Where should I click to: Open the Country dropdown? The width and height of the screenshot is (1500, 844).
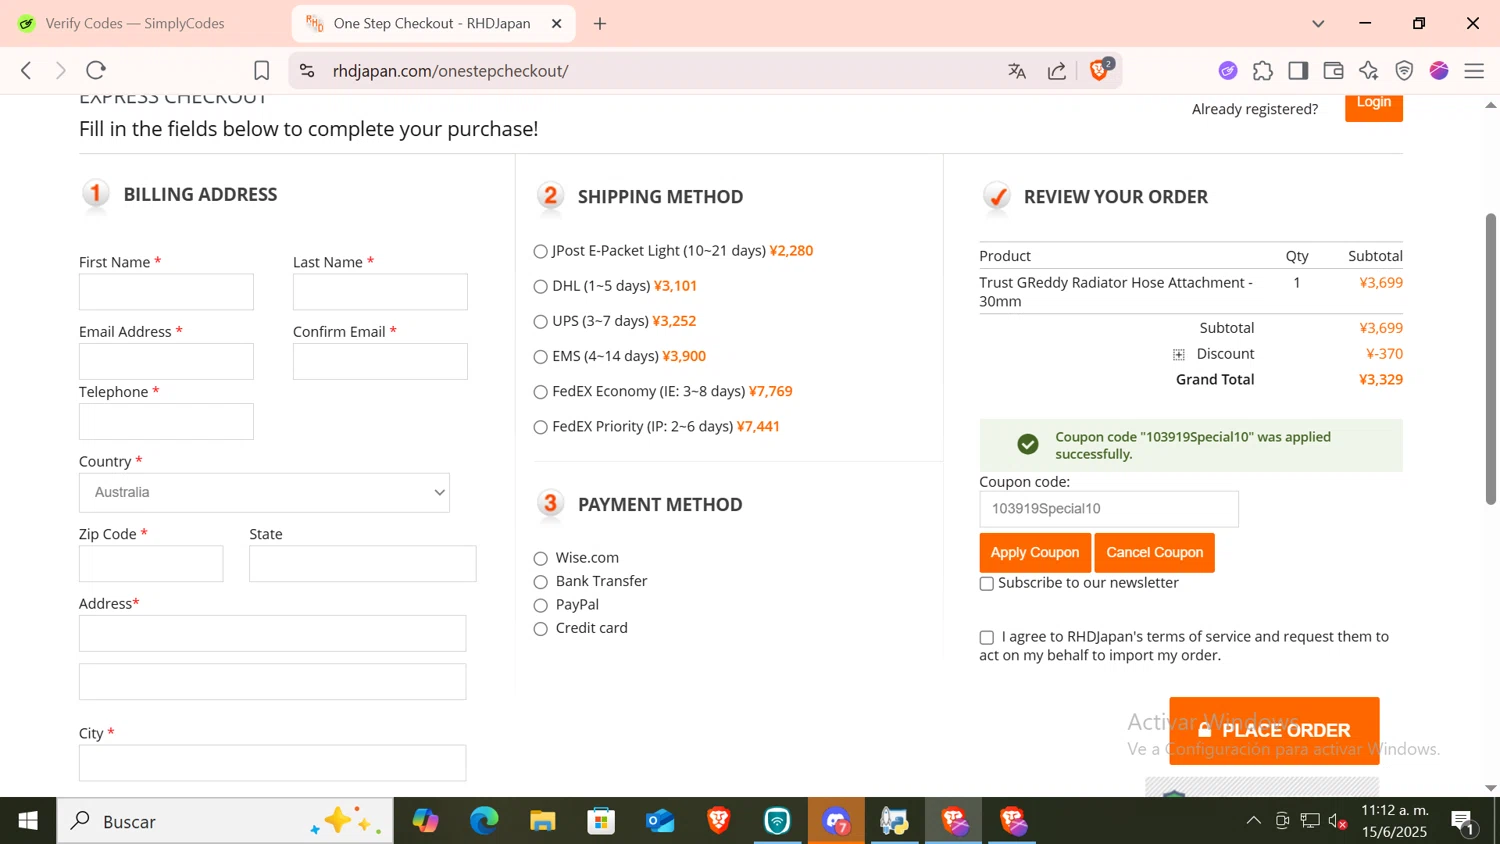click(264, 492)
